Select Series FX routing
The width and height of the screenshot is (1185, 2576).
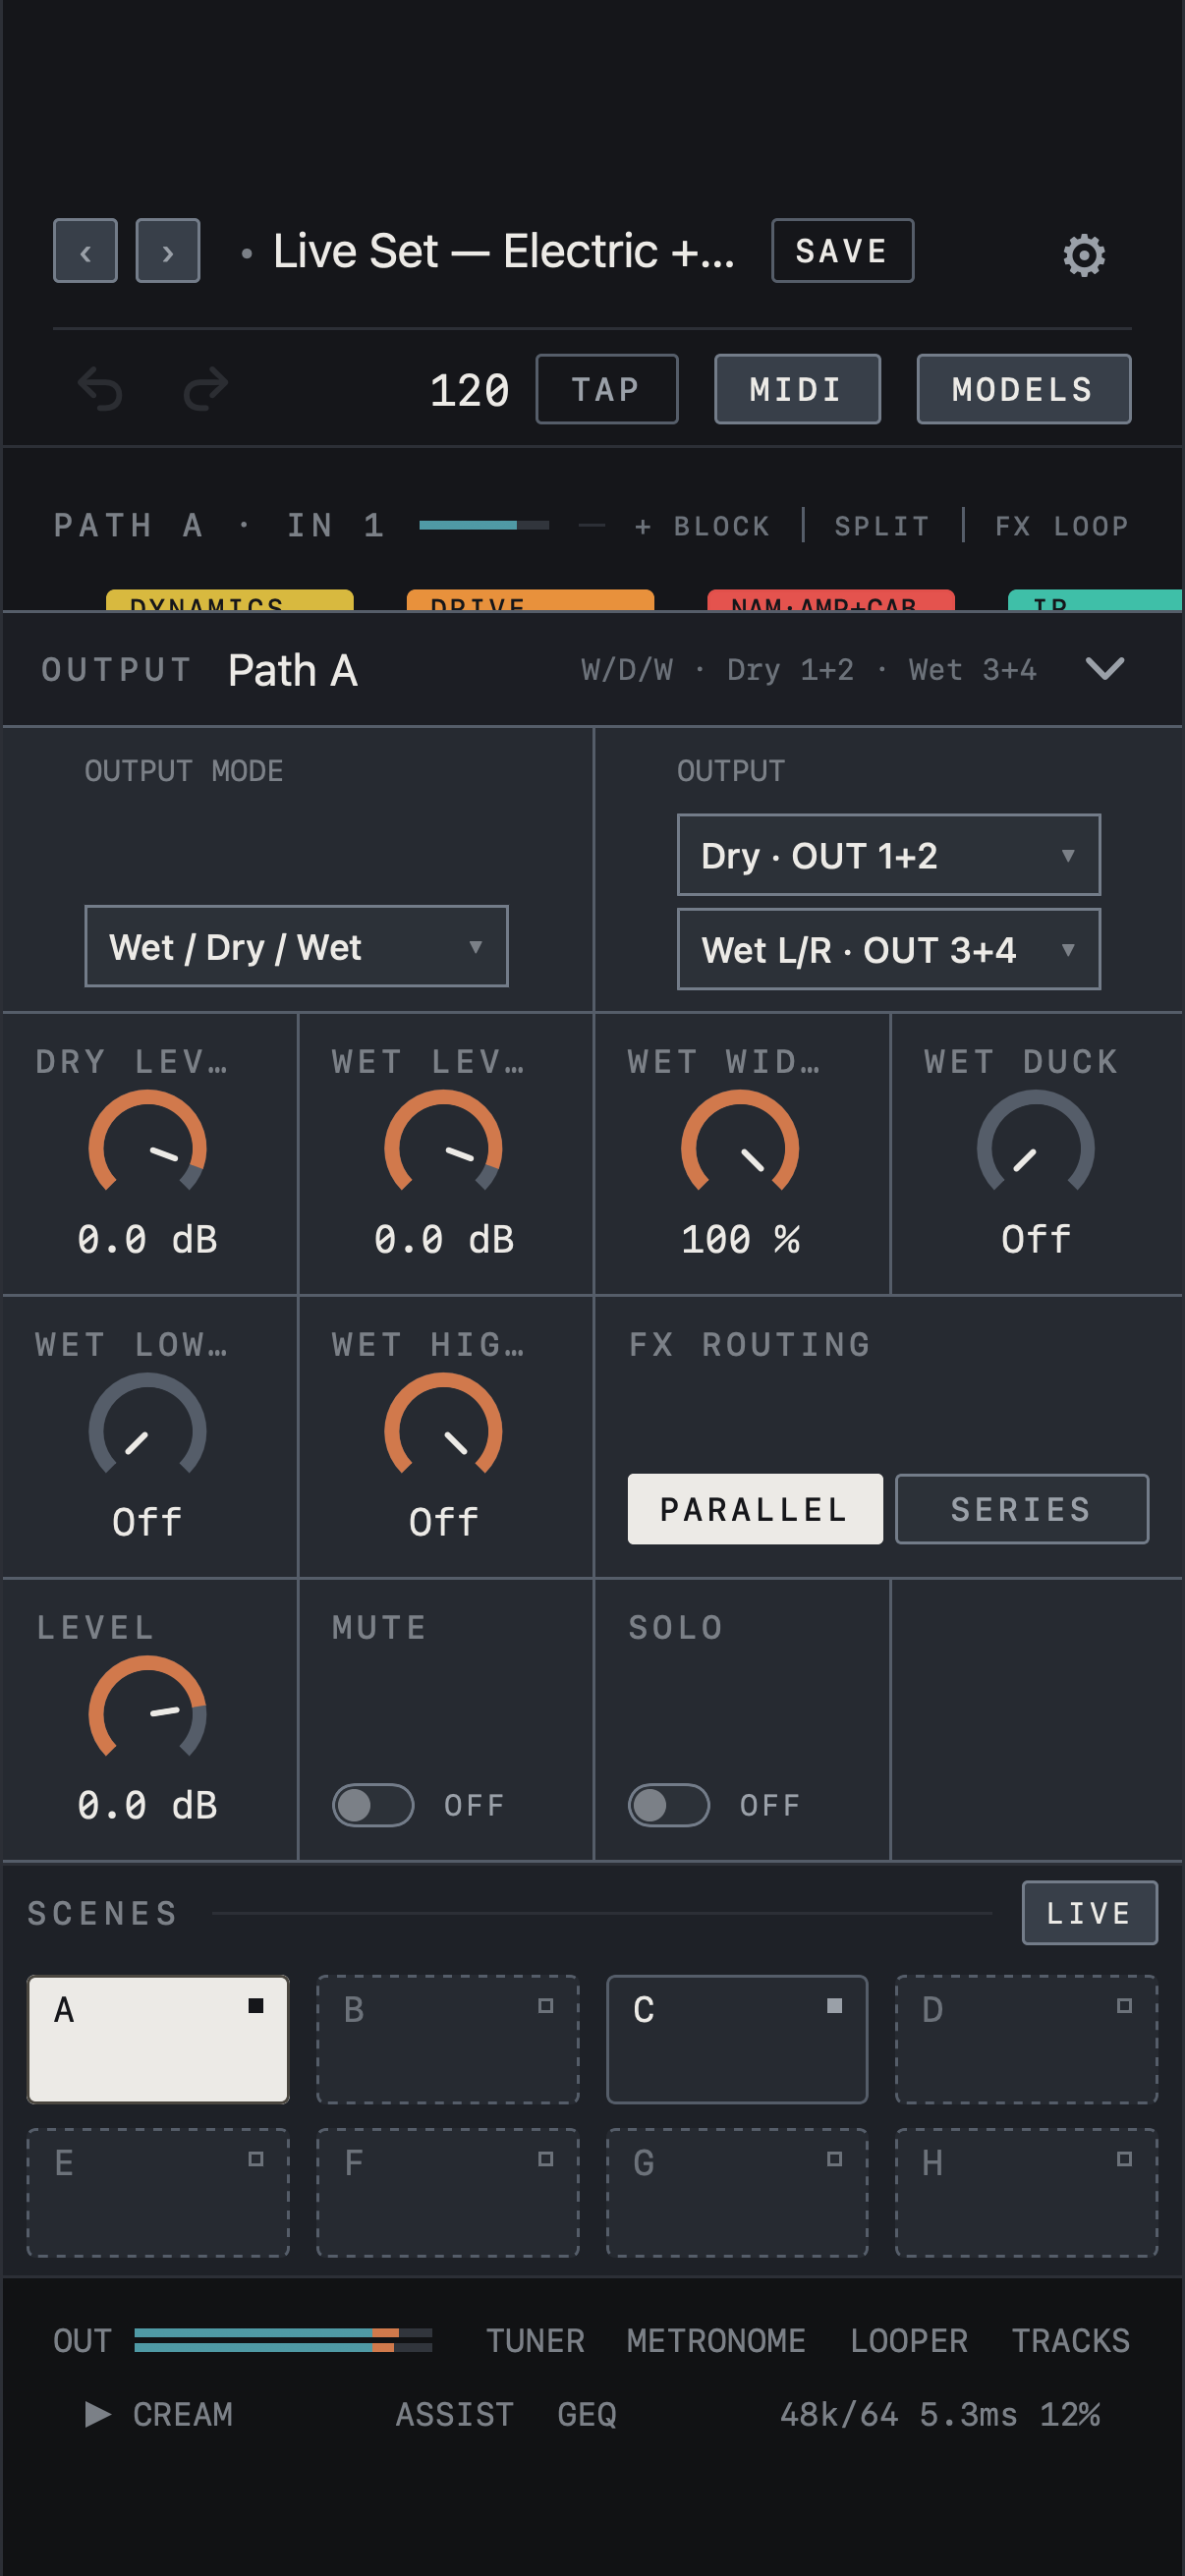click(x=1021, y=1509)
